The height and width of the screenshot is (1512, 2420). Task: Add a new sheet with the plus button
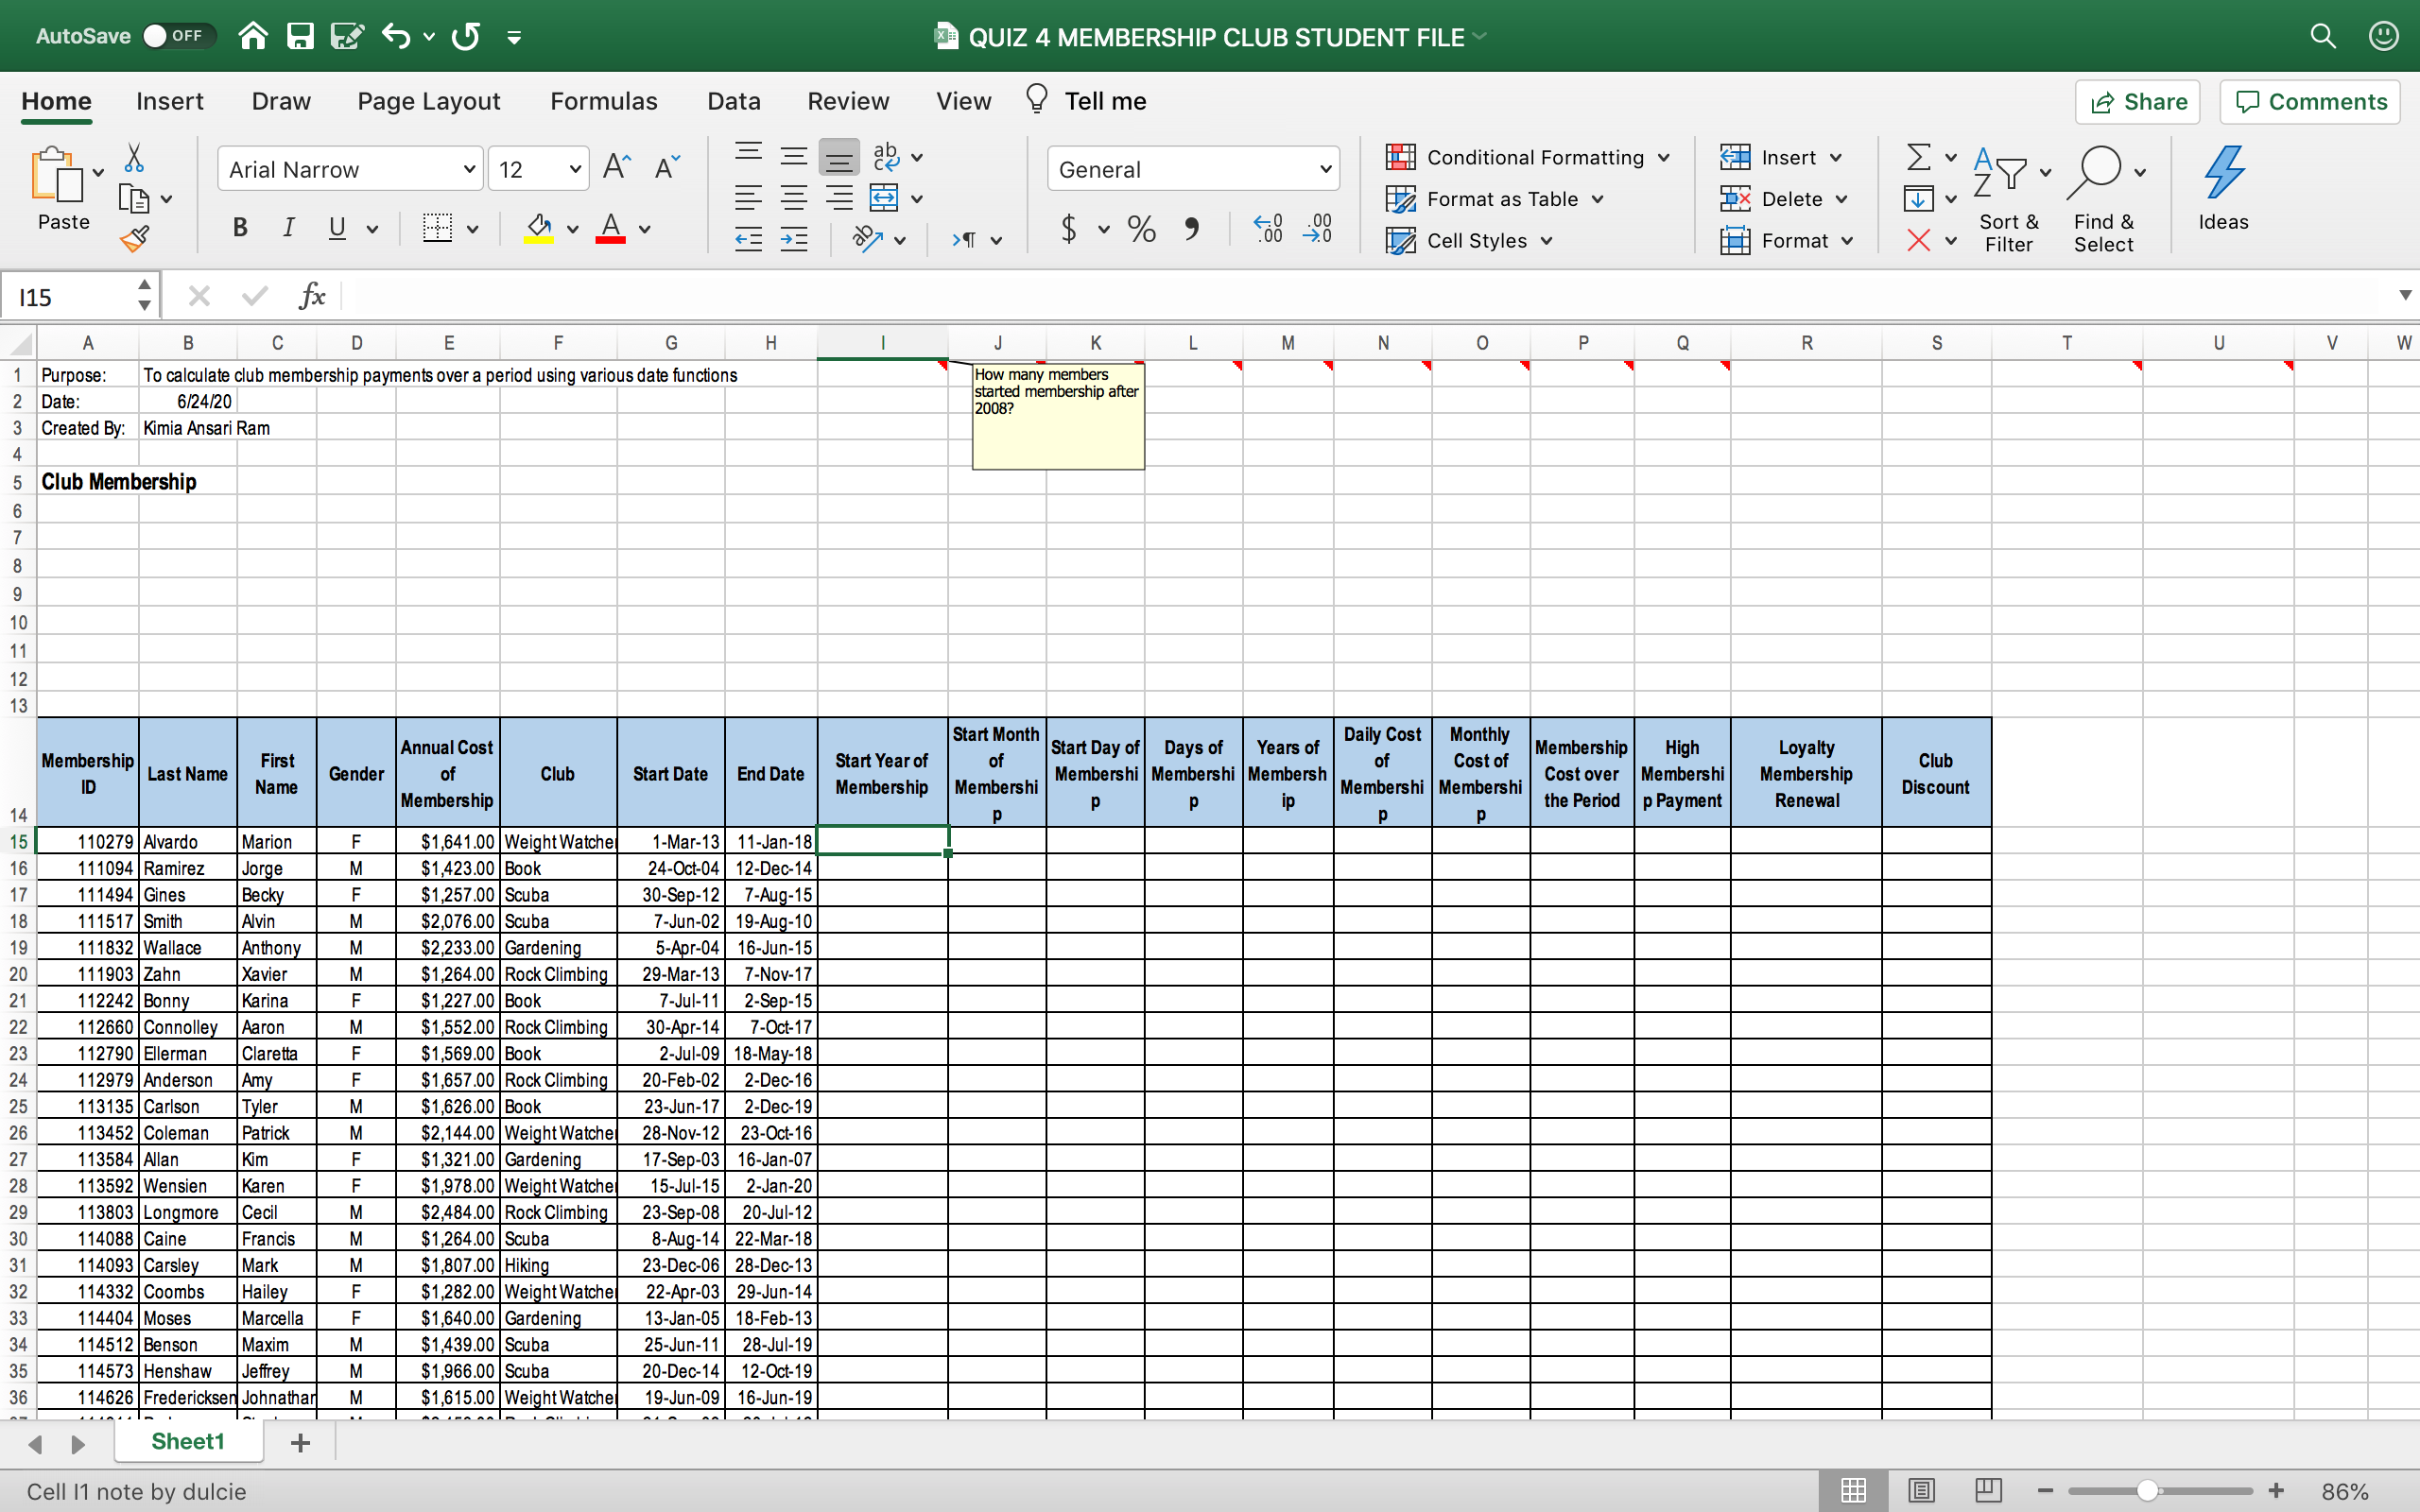[300, 1442]
